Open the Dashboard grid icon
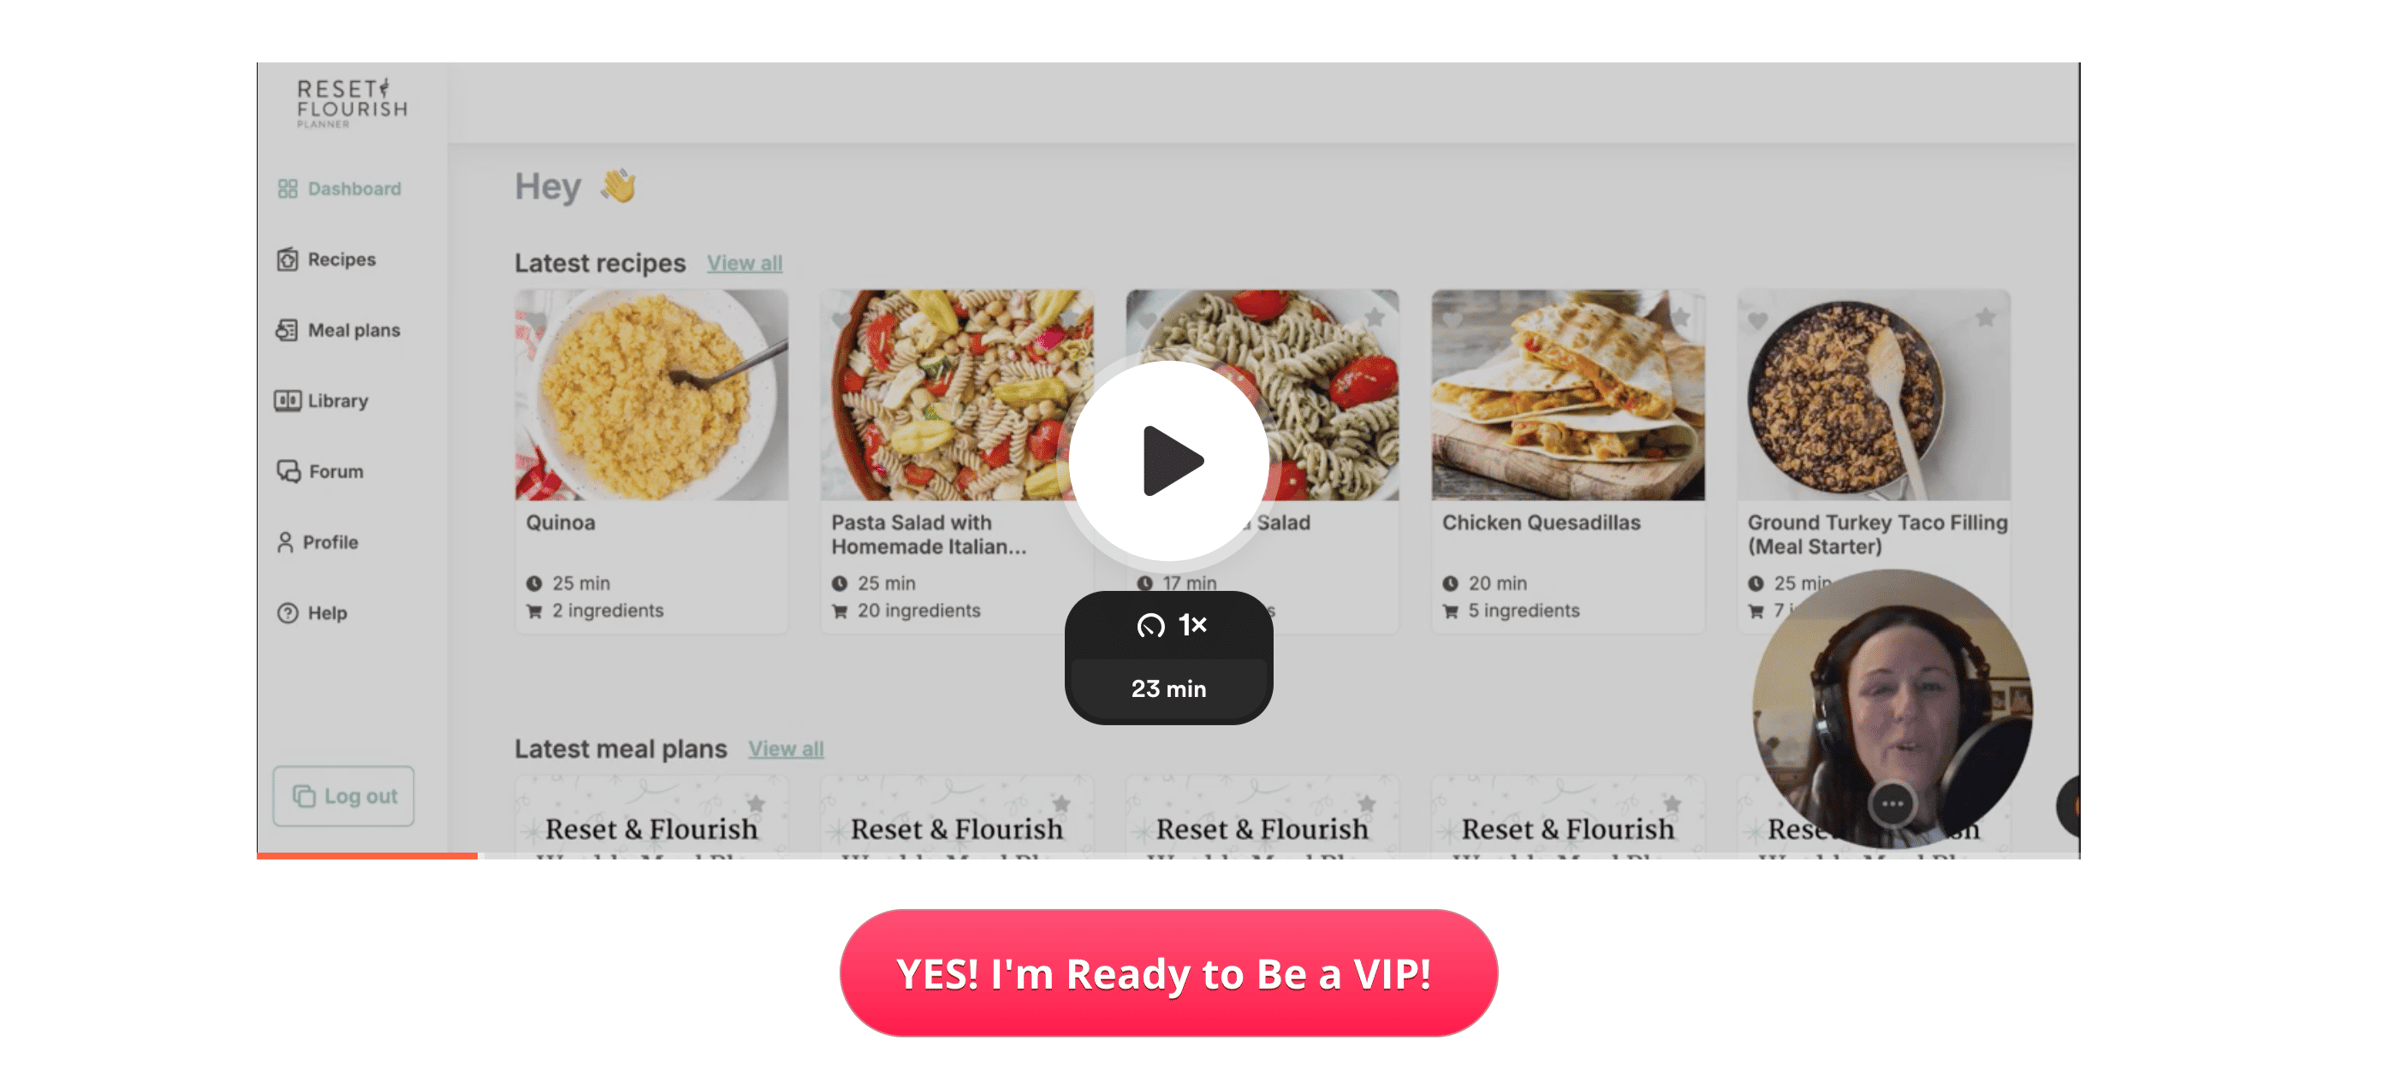This screenshot has width=2400, height=1075. coord(288,189)
